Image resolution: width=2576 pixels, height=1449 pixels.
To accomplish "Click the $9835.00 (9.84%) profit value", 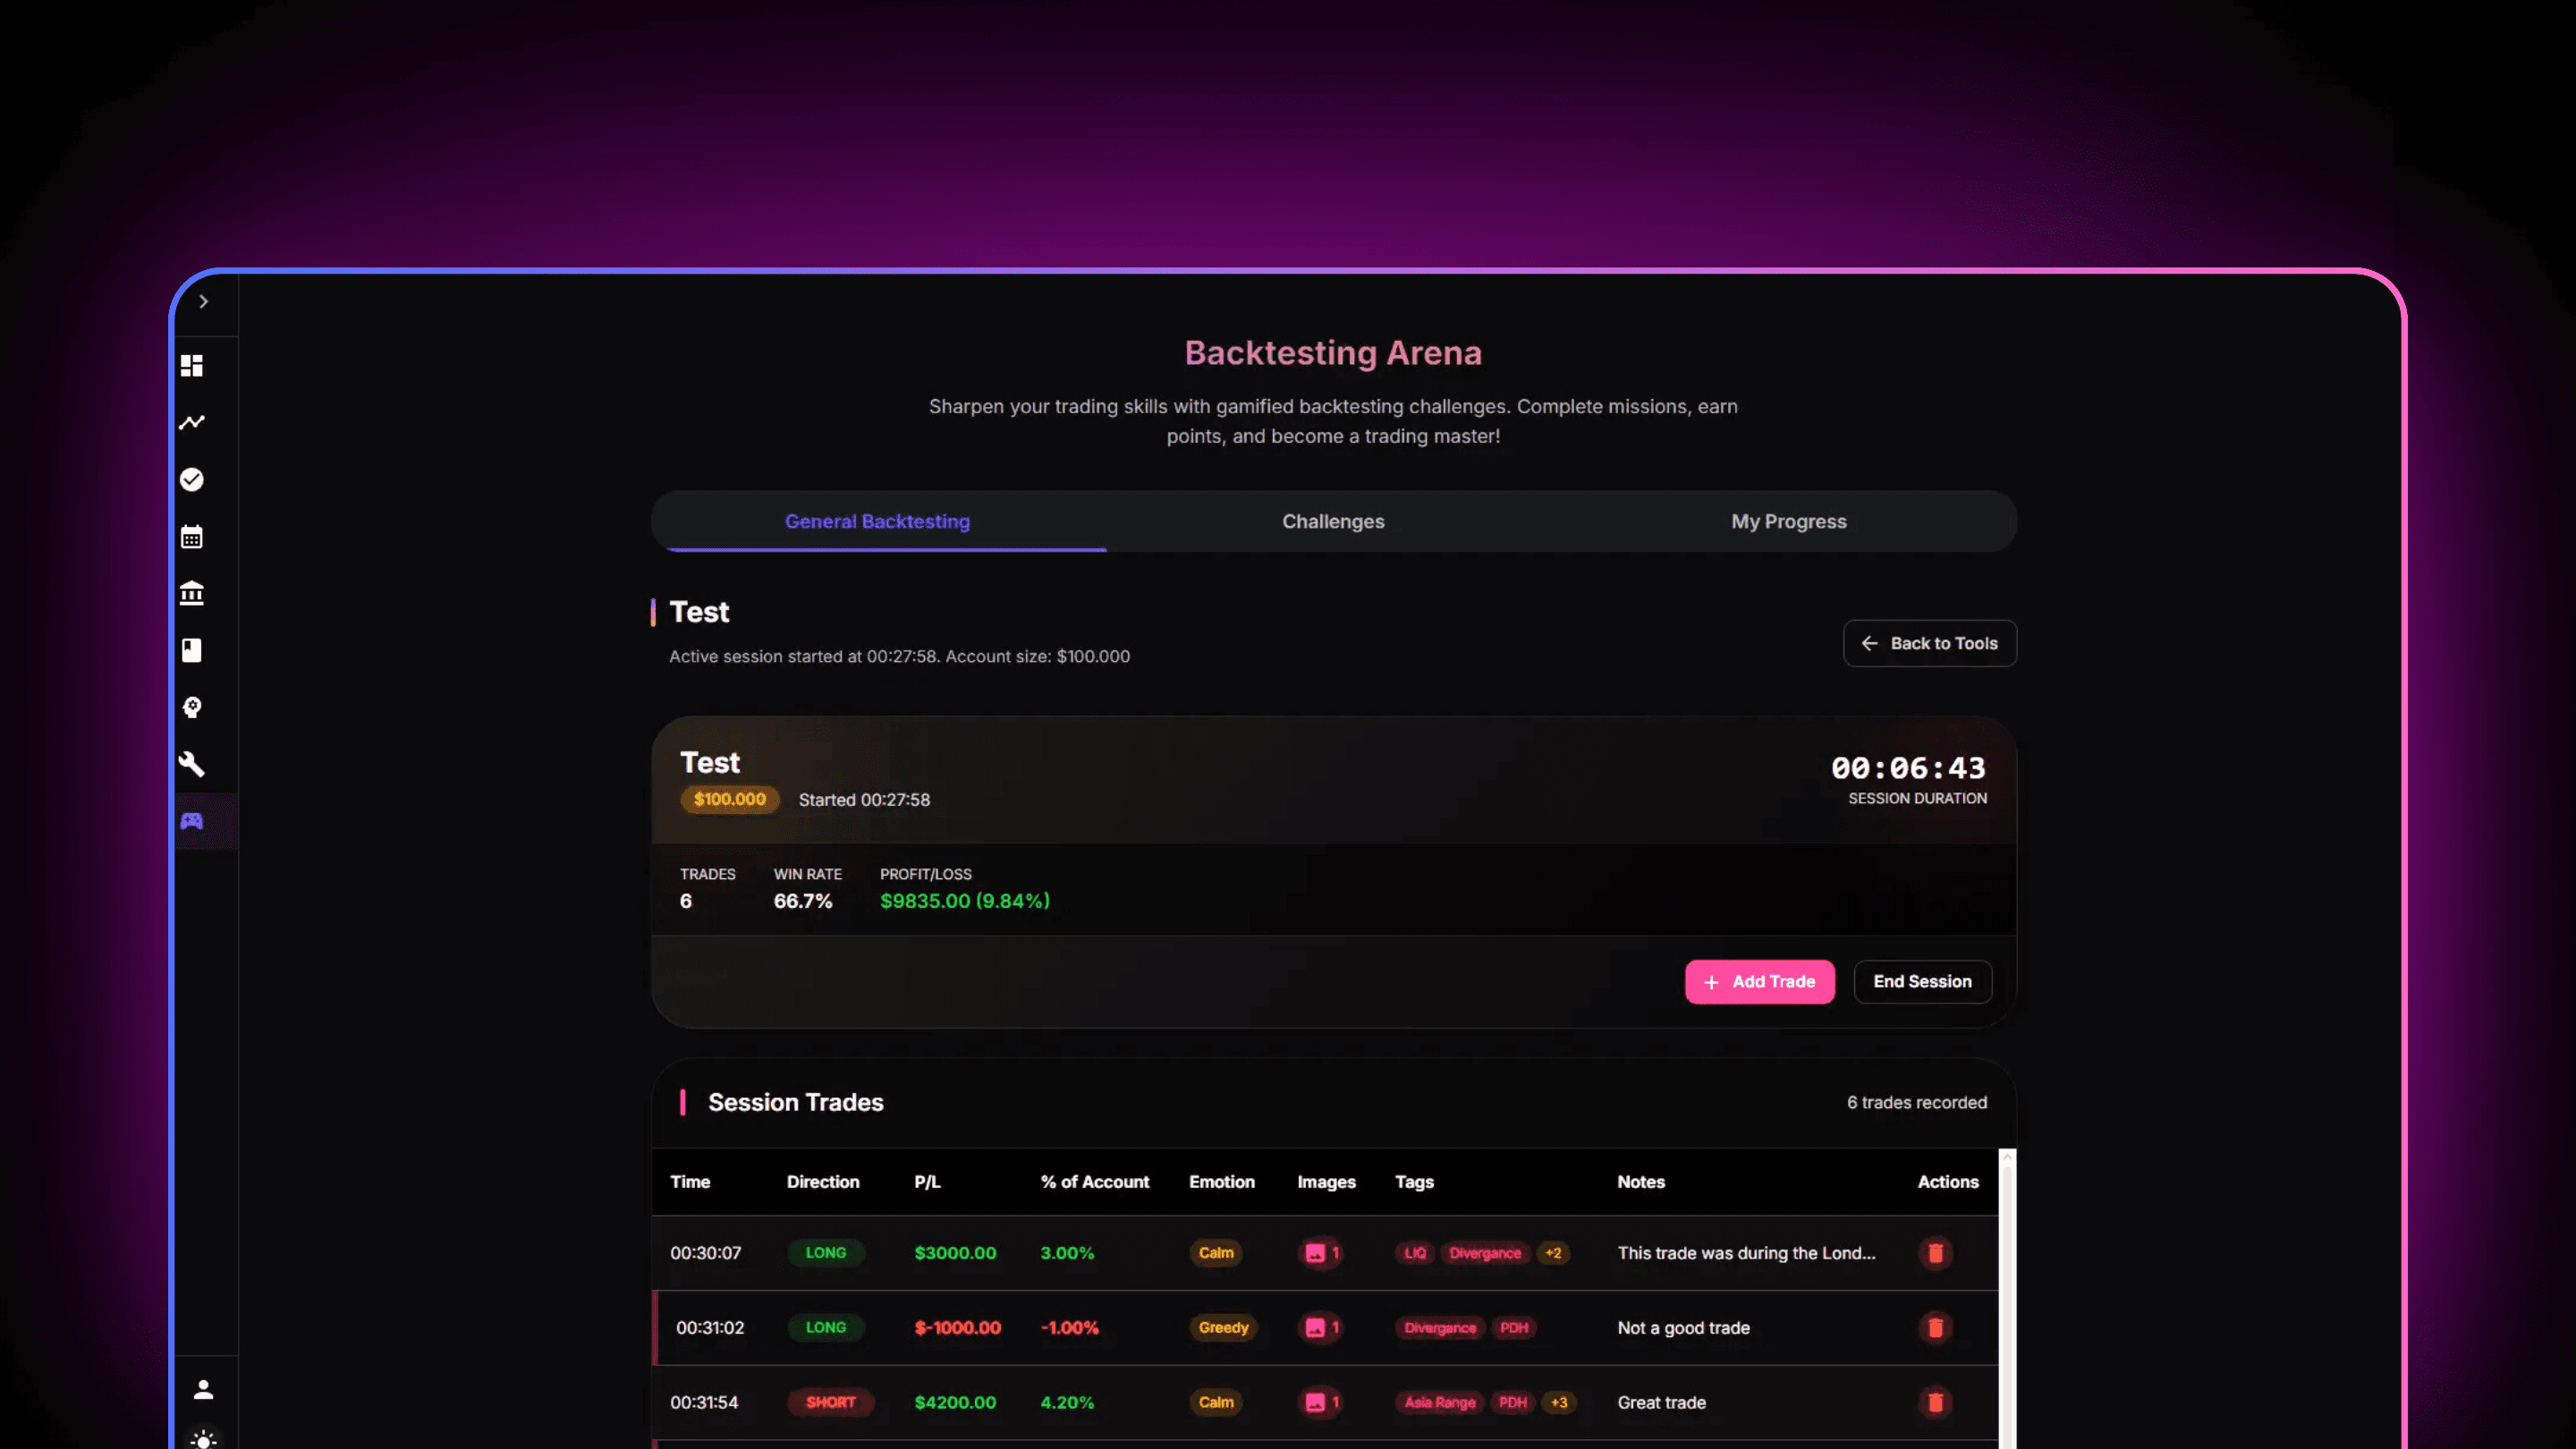I will coord(965,900).
